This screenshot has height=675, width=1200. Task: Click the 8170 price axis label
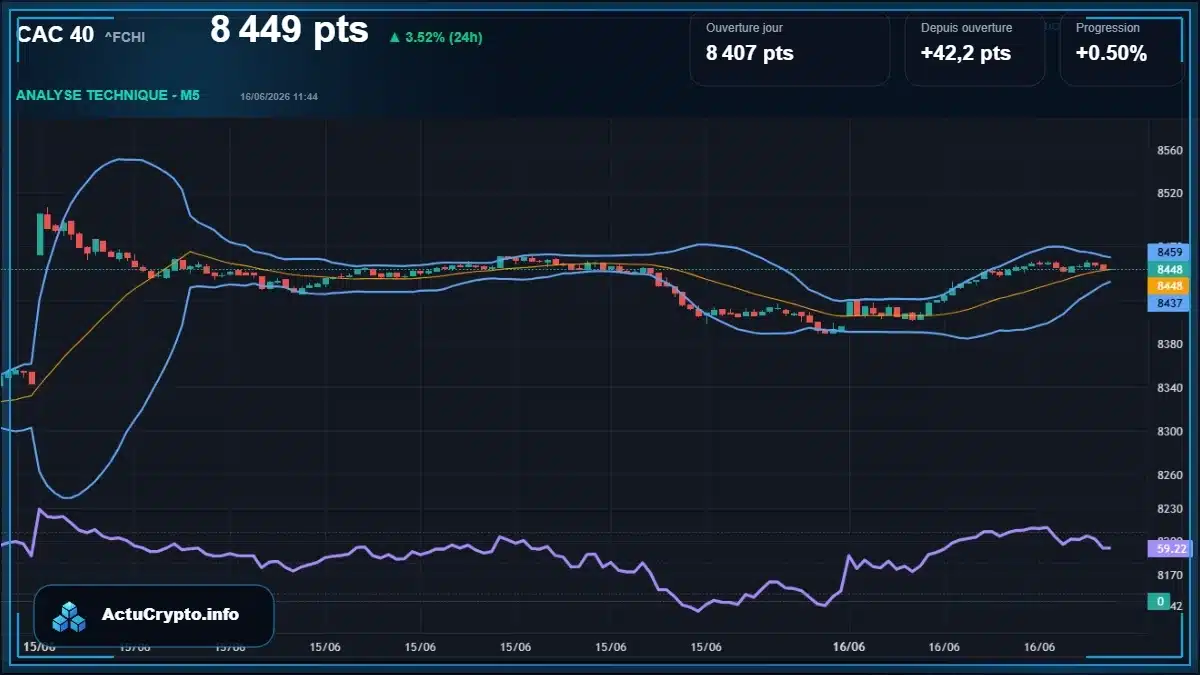pyautogui.click(x=1169, y=575)
